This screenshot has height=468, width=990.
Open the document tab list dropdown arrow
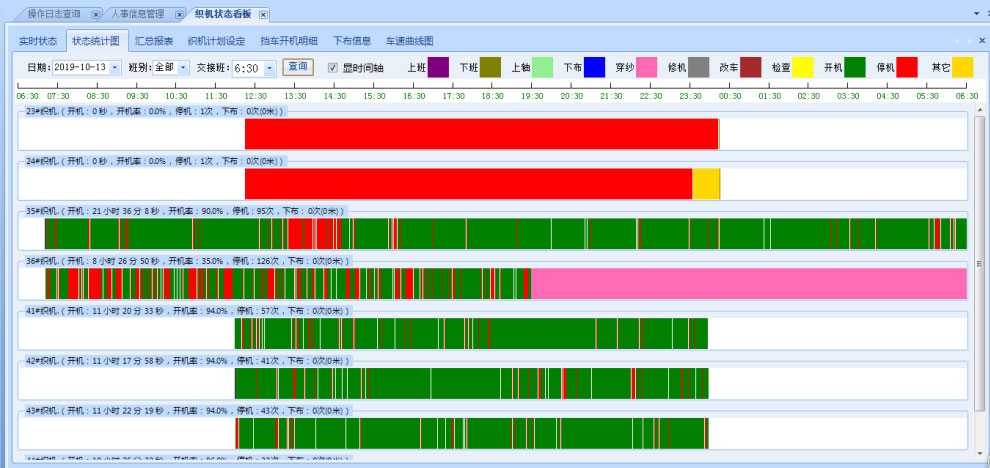pyautogui.click(x=977, y=13)
